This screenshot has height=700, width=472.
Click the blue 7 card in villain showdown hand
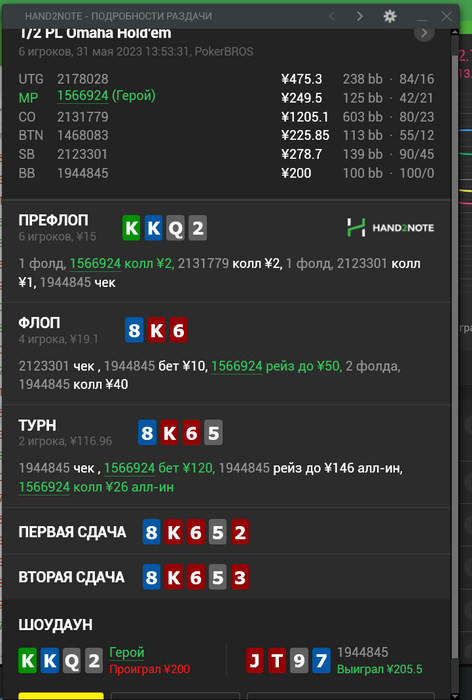click(321, 661)
